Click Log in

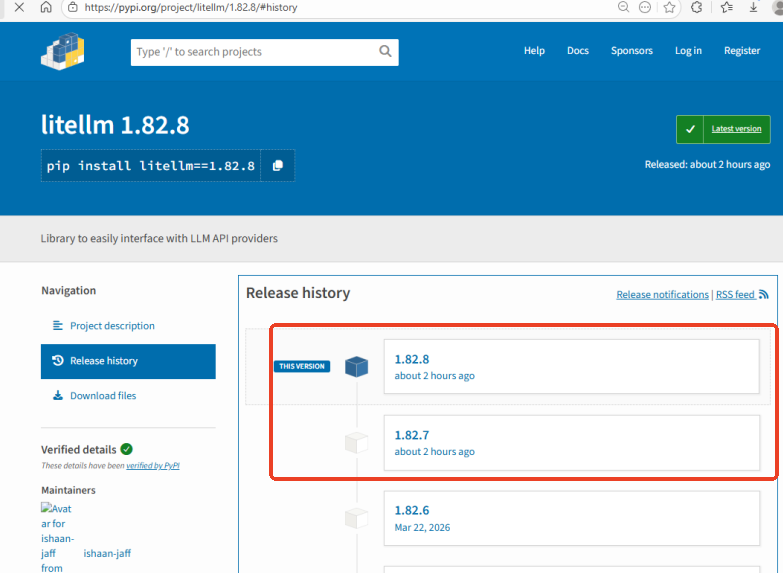point(688,51)
